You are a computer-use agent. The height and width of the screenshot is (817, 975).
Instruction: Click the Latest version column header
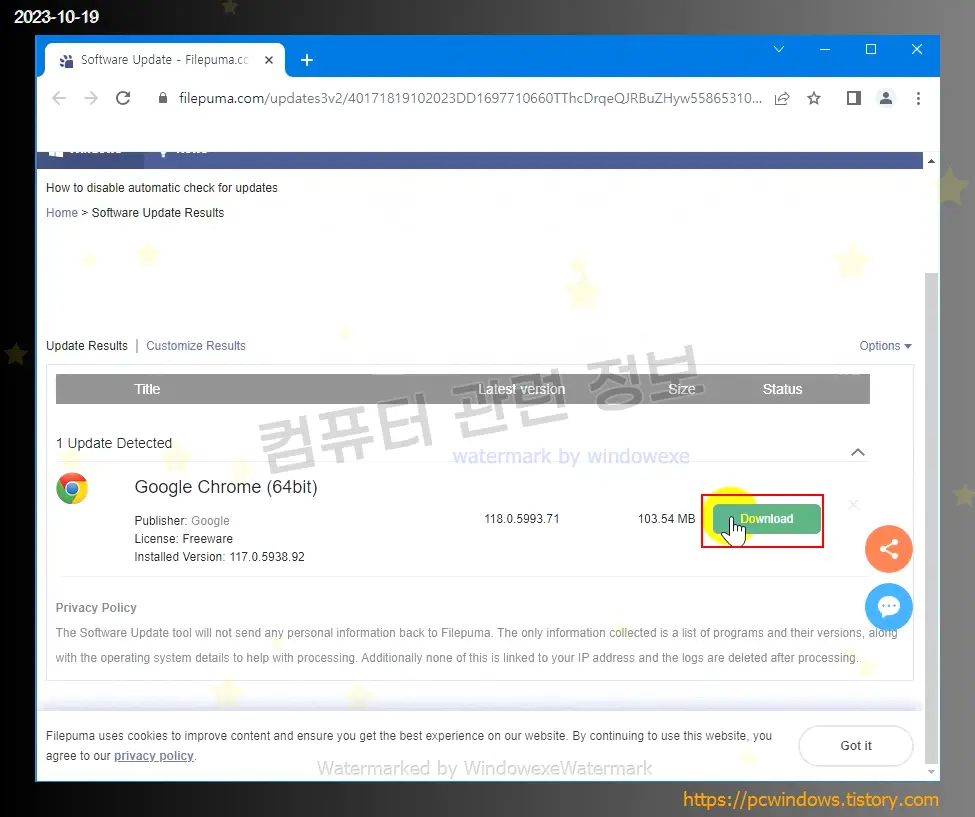pos(522,389)
